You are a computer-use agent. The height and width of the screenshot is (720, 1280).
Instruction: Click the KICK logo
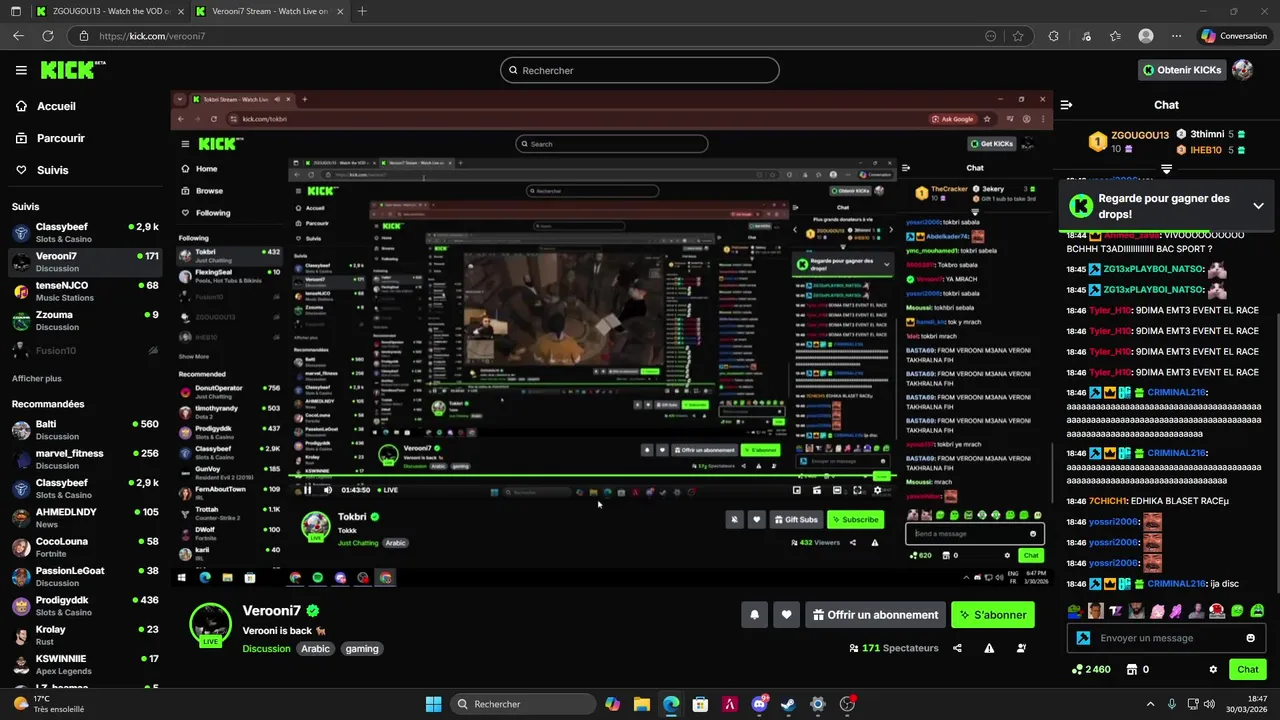(72, 70)
